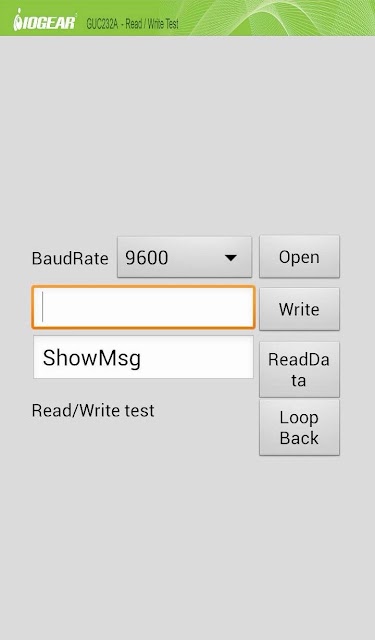Open the BaudRate 9600 dropdown
Viewport: 375px width, 640px height.
(184, 258)
